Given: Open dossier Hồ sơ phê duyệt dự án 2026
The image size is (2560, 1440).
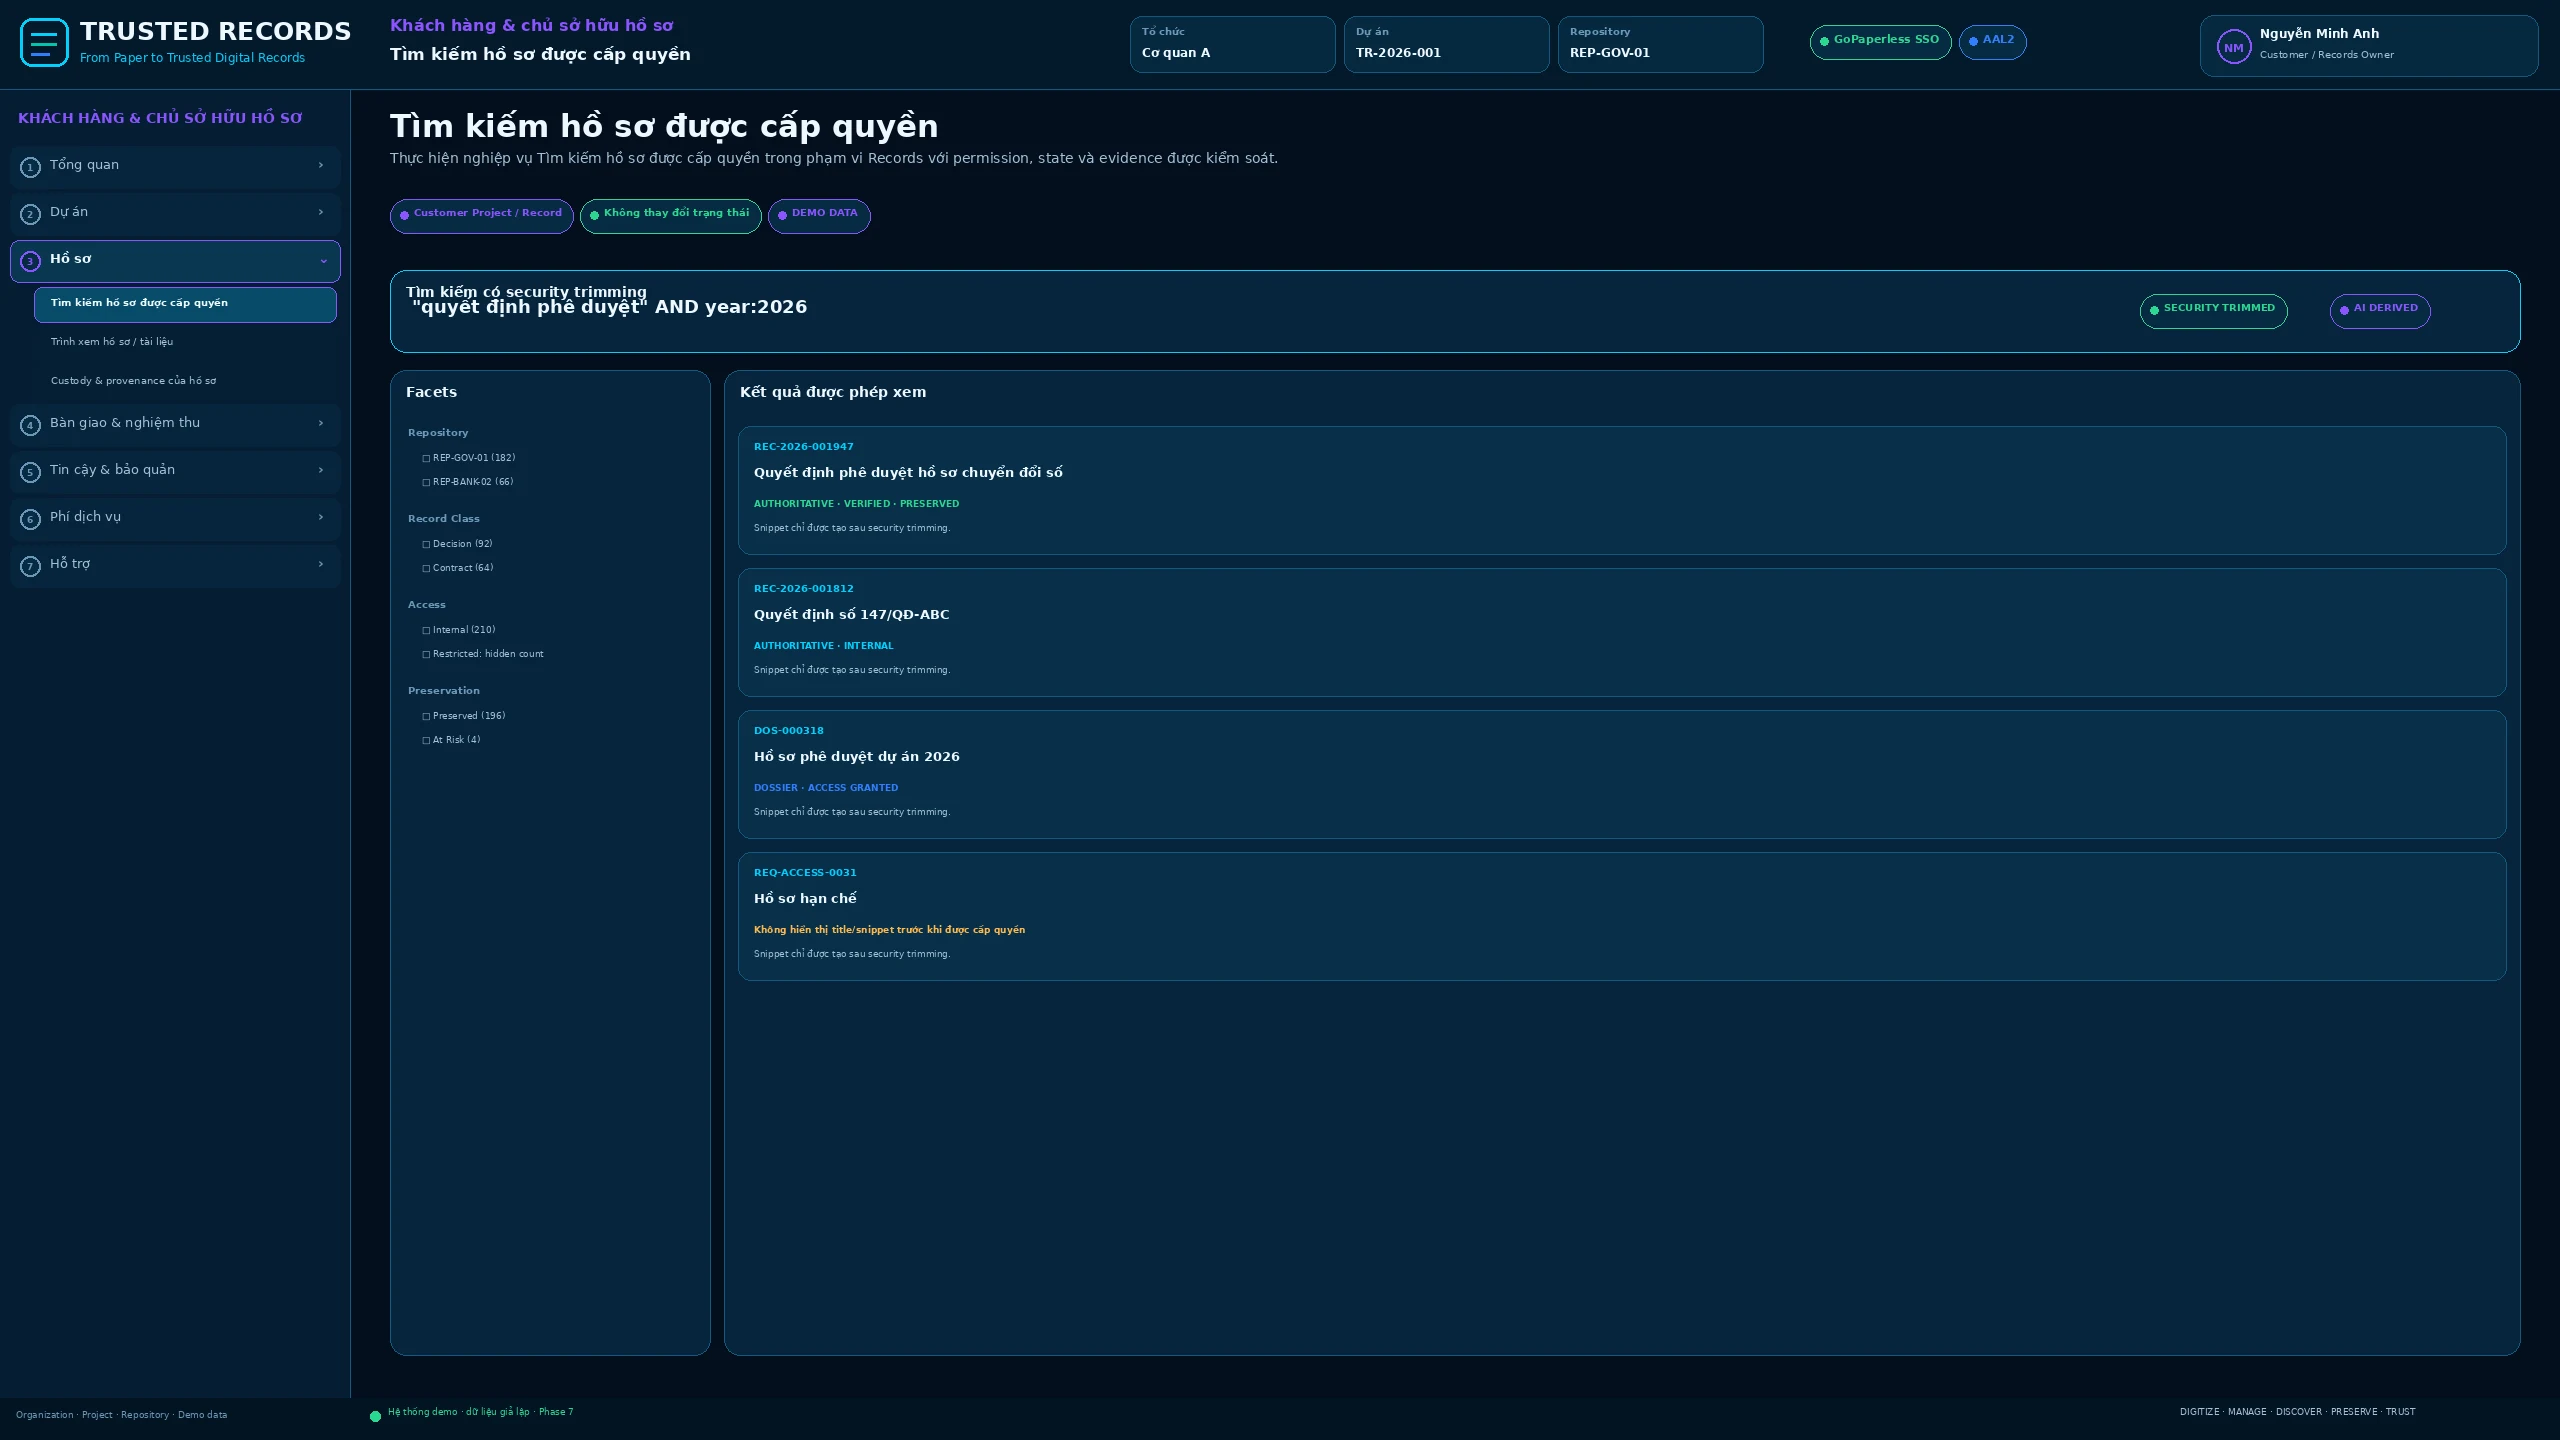Looking at the screenshot, I should pyautogui.click(x=1622, y=774).
